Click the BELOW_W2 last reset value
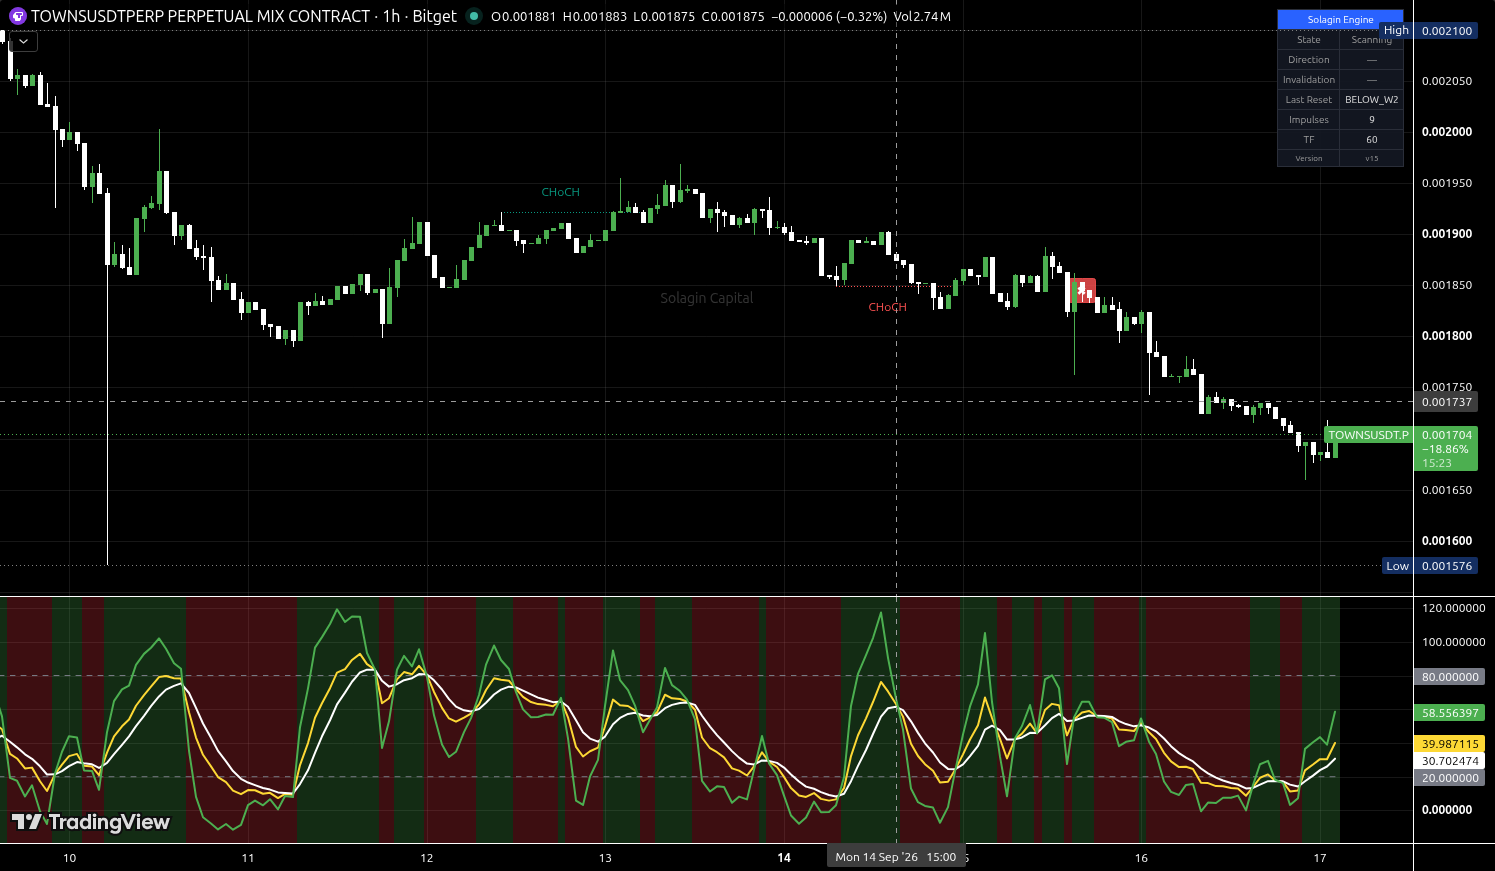The width and height of the screenshot is (1495, 871). pos(1371,100)
